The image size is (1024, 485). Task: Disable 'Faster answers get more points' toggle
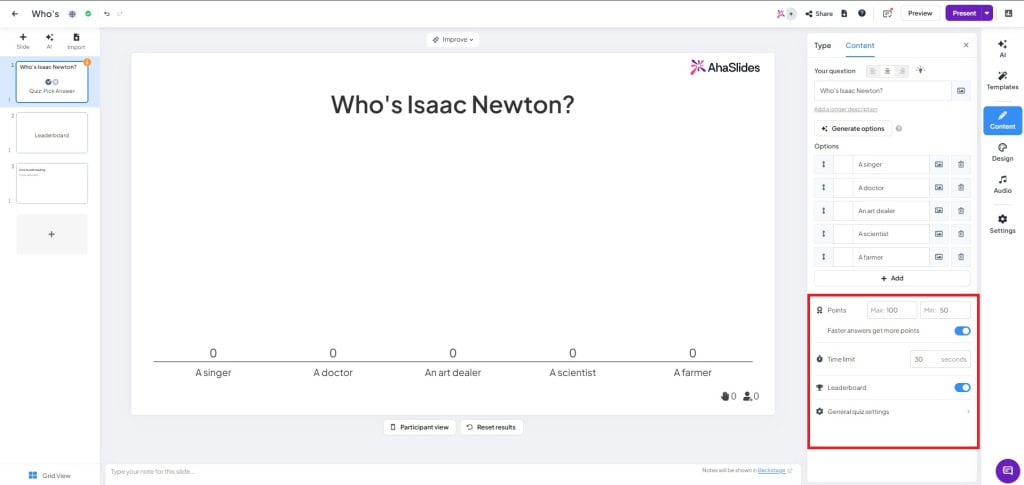962,330
